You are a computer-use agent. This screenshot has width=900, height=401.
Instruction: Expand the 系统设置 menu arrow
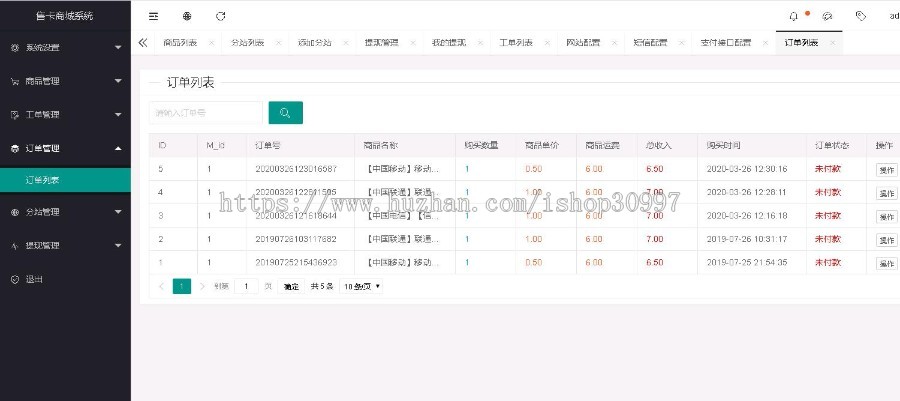pos(118,48)
